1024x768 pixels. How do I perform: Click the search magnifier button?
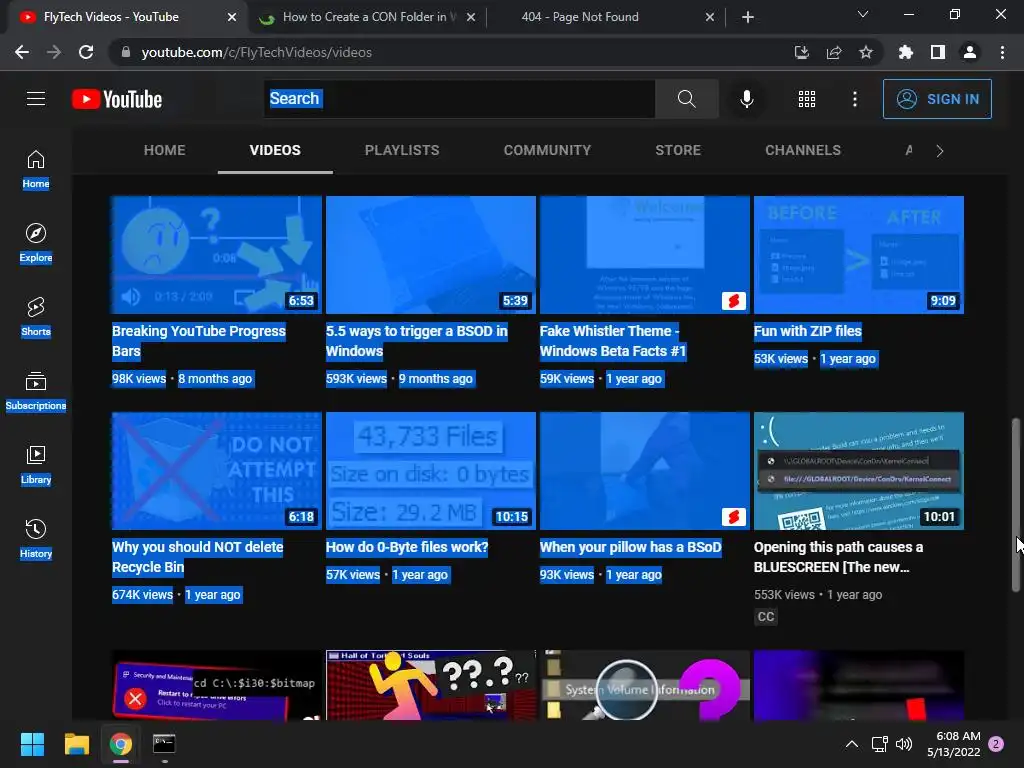686,99
